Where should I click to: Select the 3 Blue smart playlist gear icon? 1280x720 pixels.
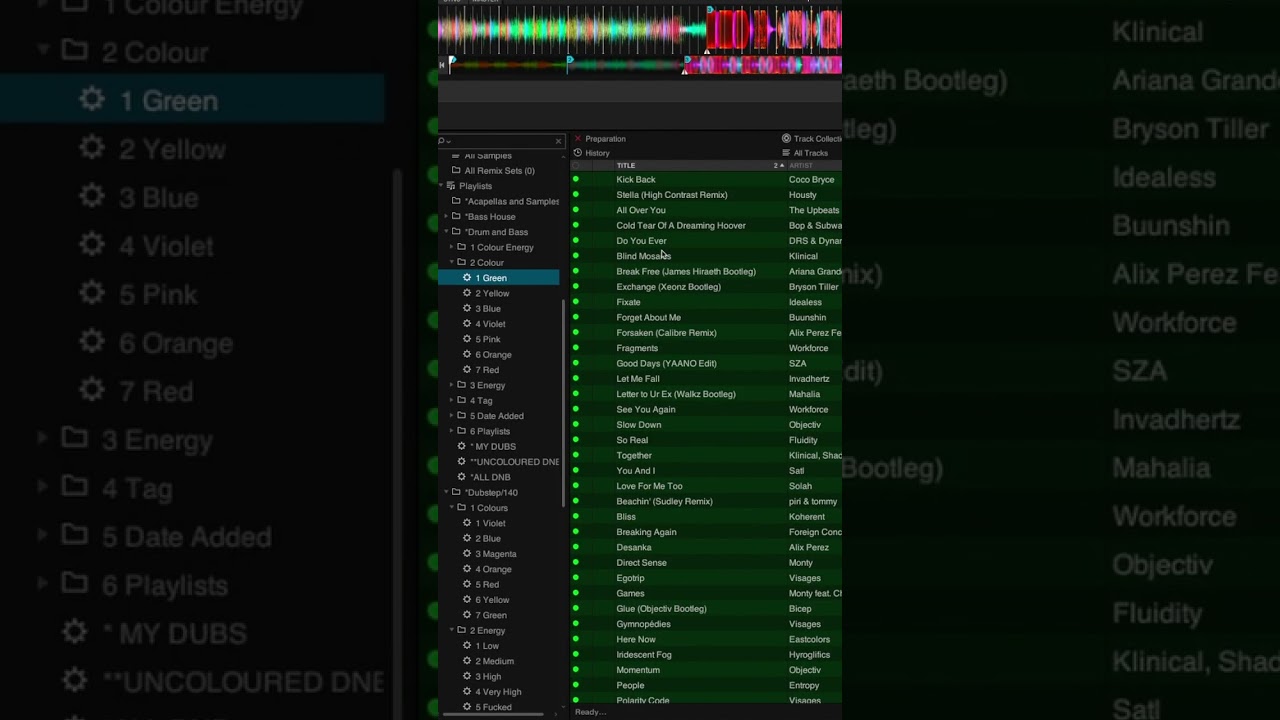pyautogui.click(x=467, y=309)
